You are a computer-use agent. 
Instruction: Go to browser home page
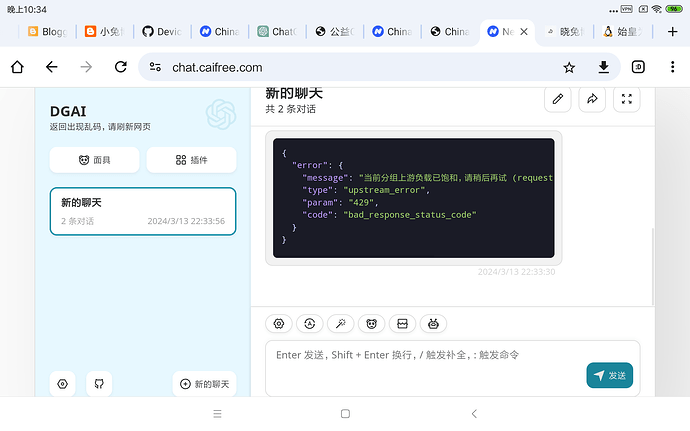17,67
